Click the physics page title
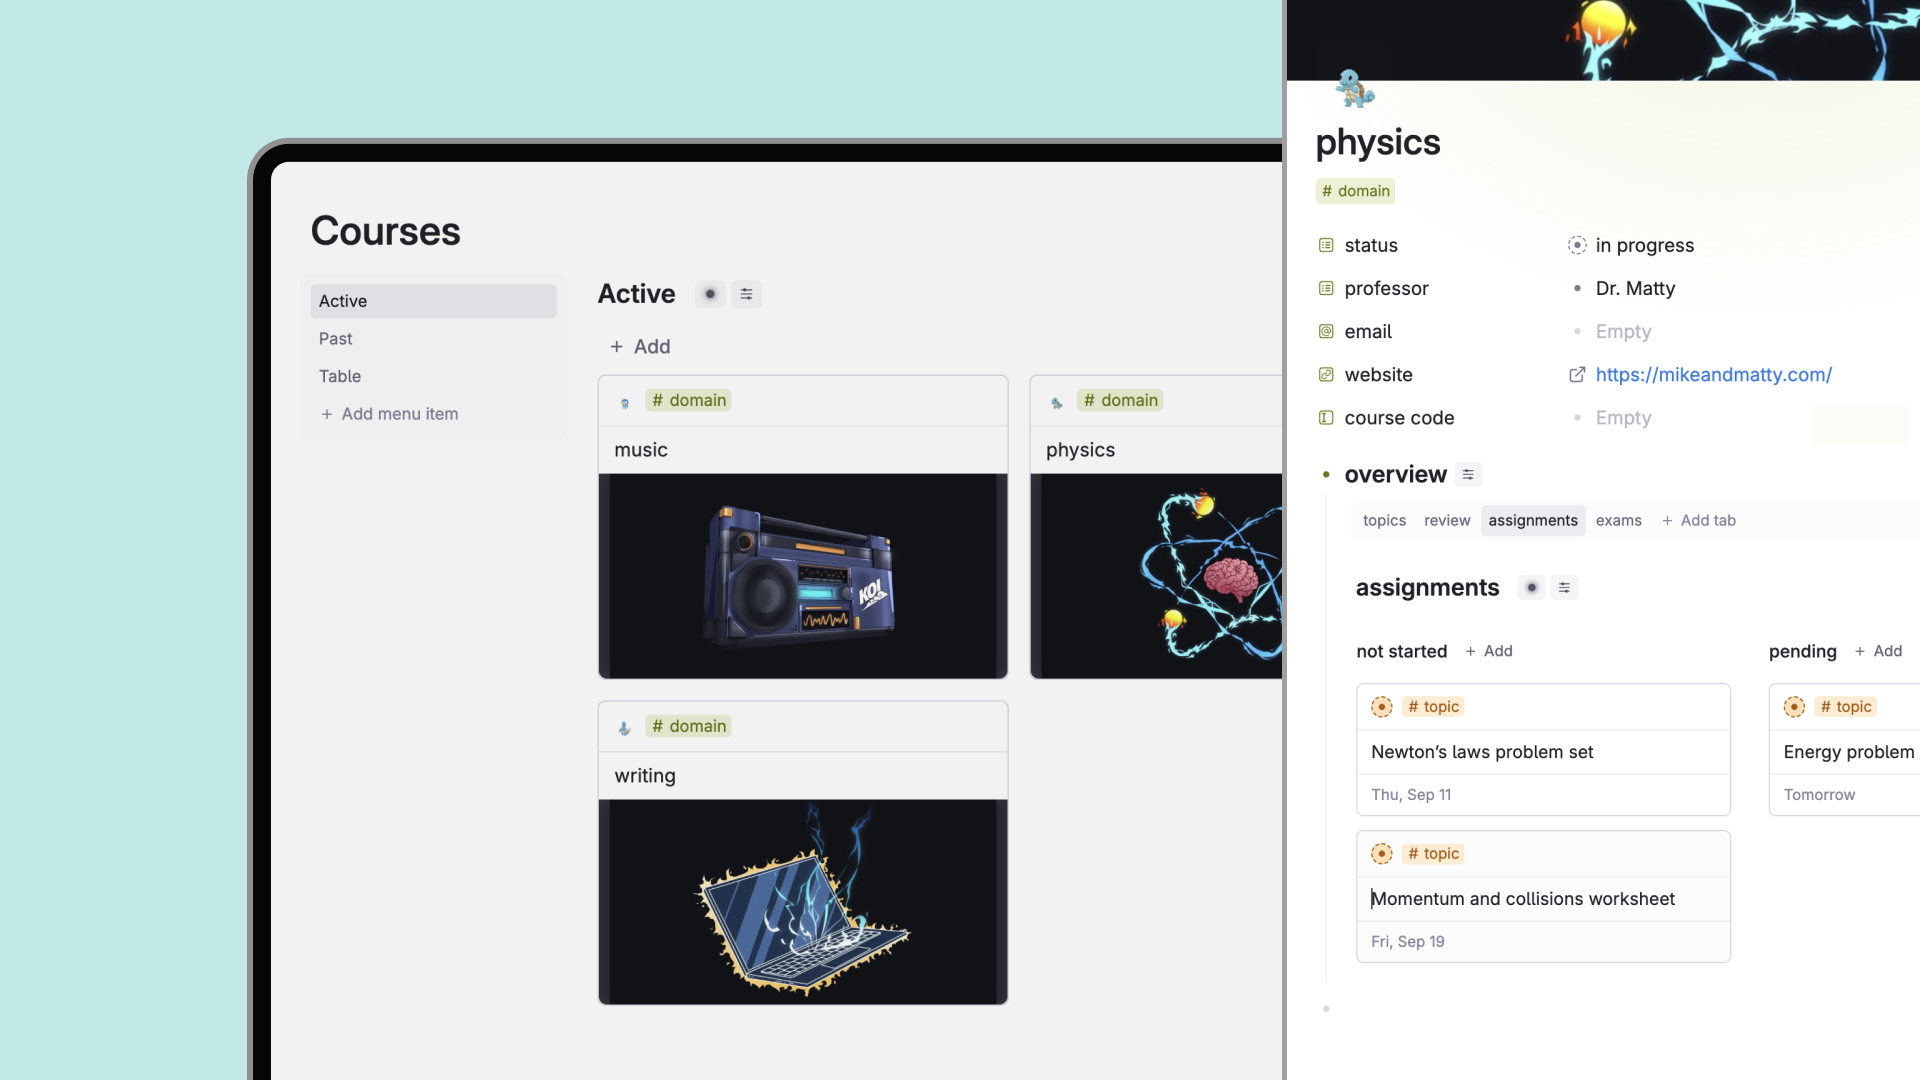Screen dimensions: 1920x1080 pos(1378,142)
